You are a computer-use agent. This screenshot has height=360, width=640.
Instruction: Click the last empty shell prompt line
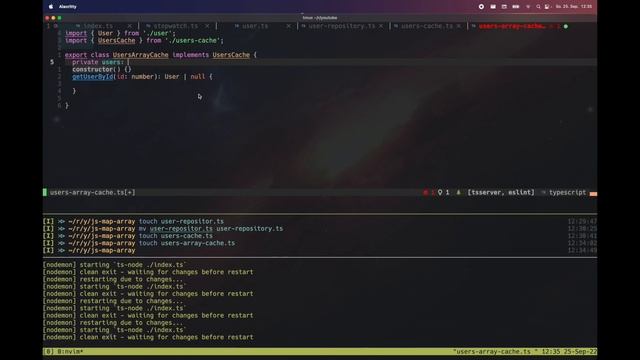(89, 251)
